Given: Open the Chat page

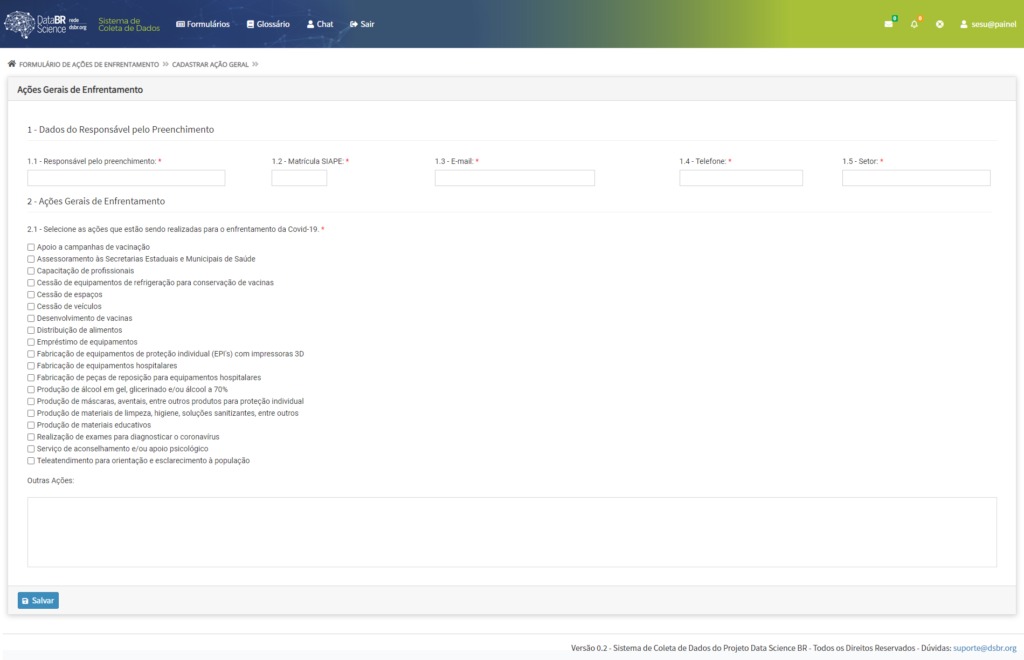Looking at the screenshot, I should pyautogui.click(x=320, y=24).
